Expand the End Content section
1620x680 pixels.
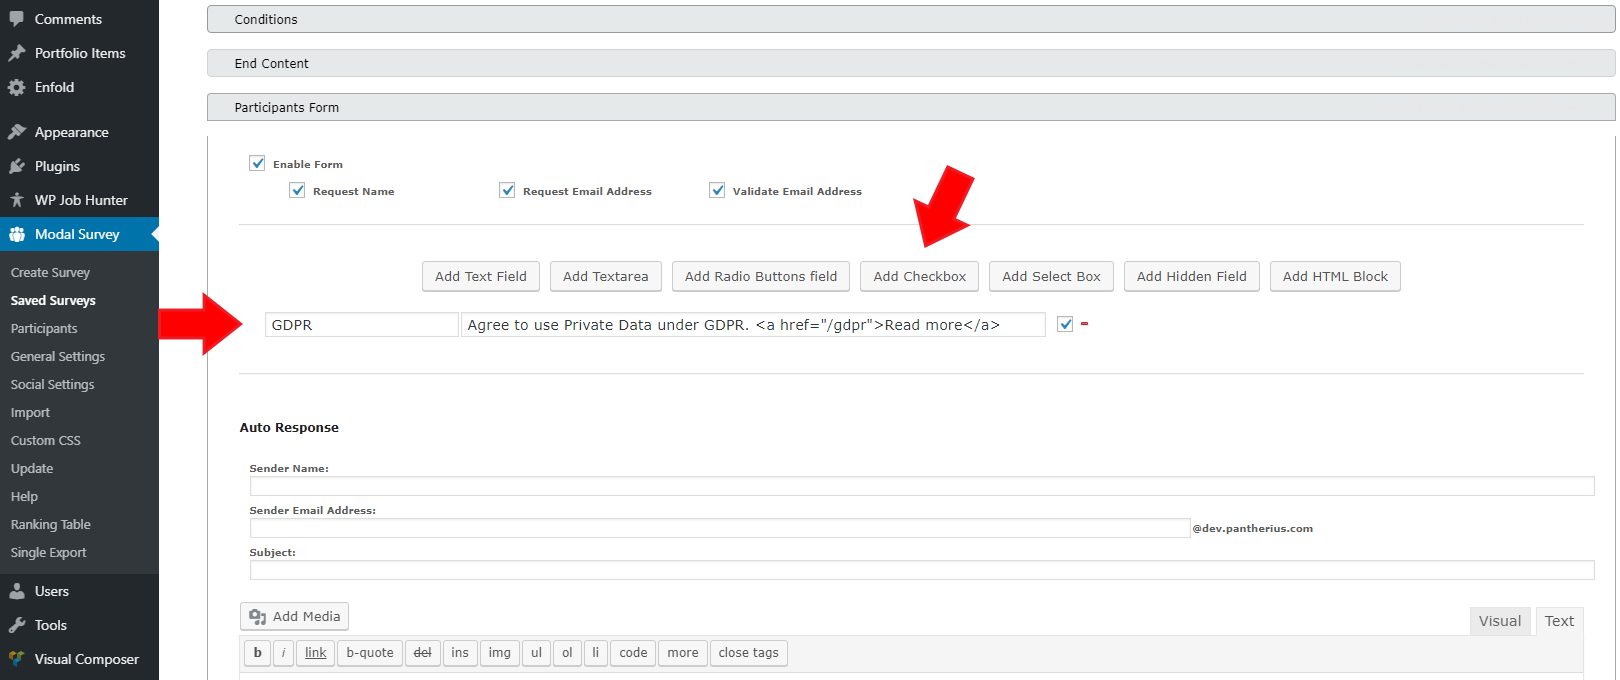point(911,63)
